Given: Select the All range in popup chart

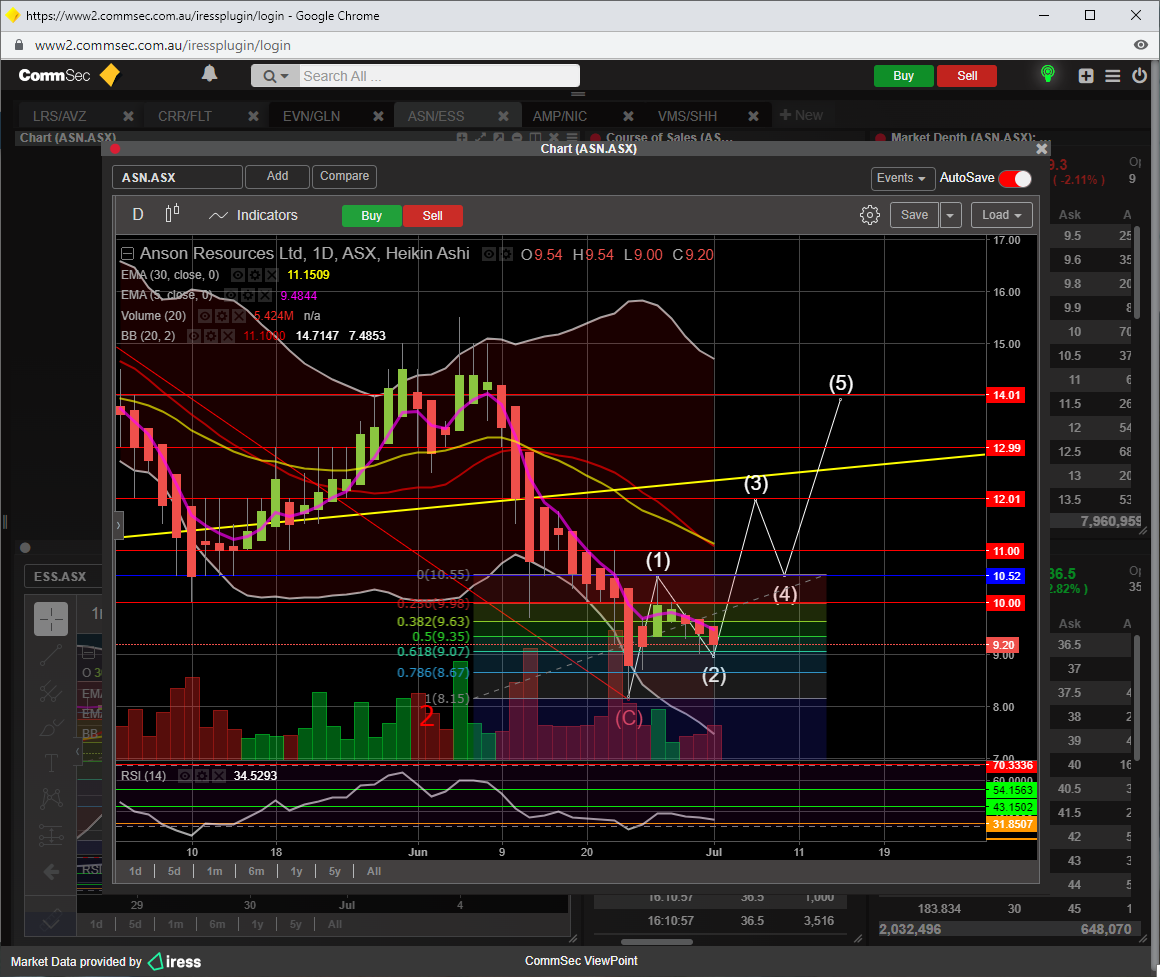Looking at the screenshot, I should tap(374, 871).
